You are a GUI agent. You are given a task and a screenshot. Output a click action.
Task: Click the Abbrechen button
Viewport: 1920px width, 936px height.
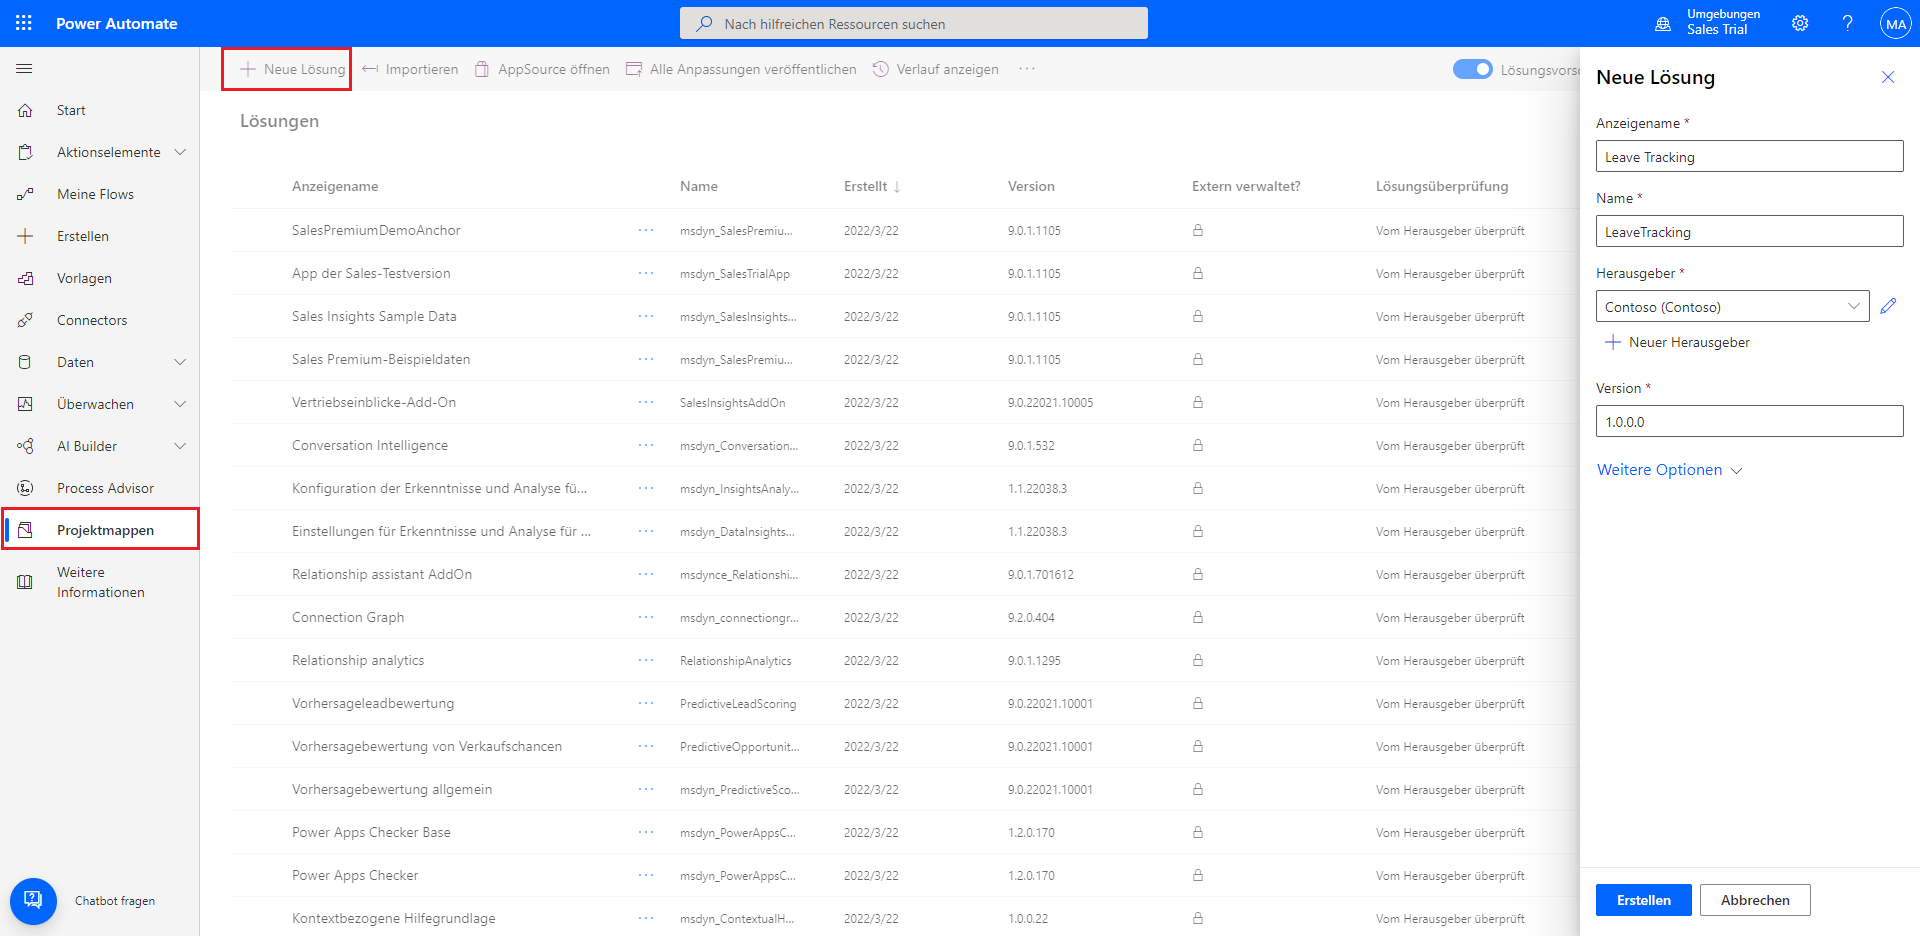point(1755,900)
